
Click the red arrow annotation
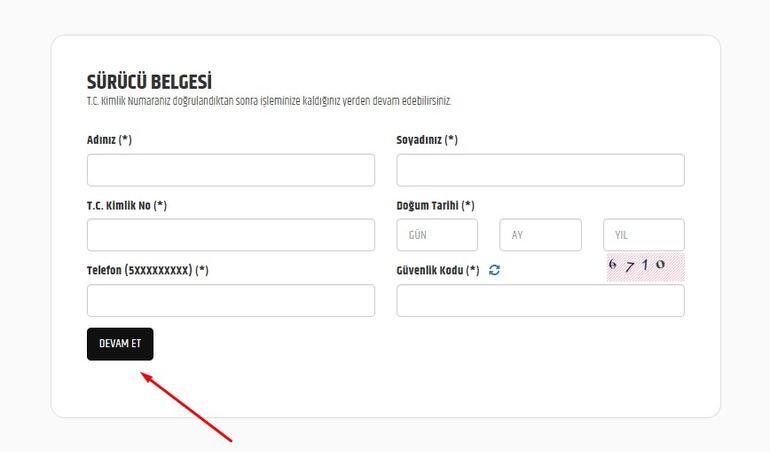click(186, 407)
